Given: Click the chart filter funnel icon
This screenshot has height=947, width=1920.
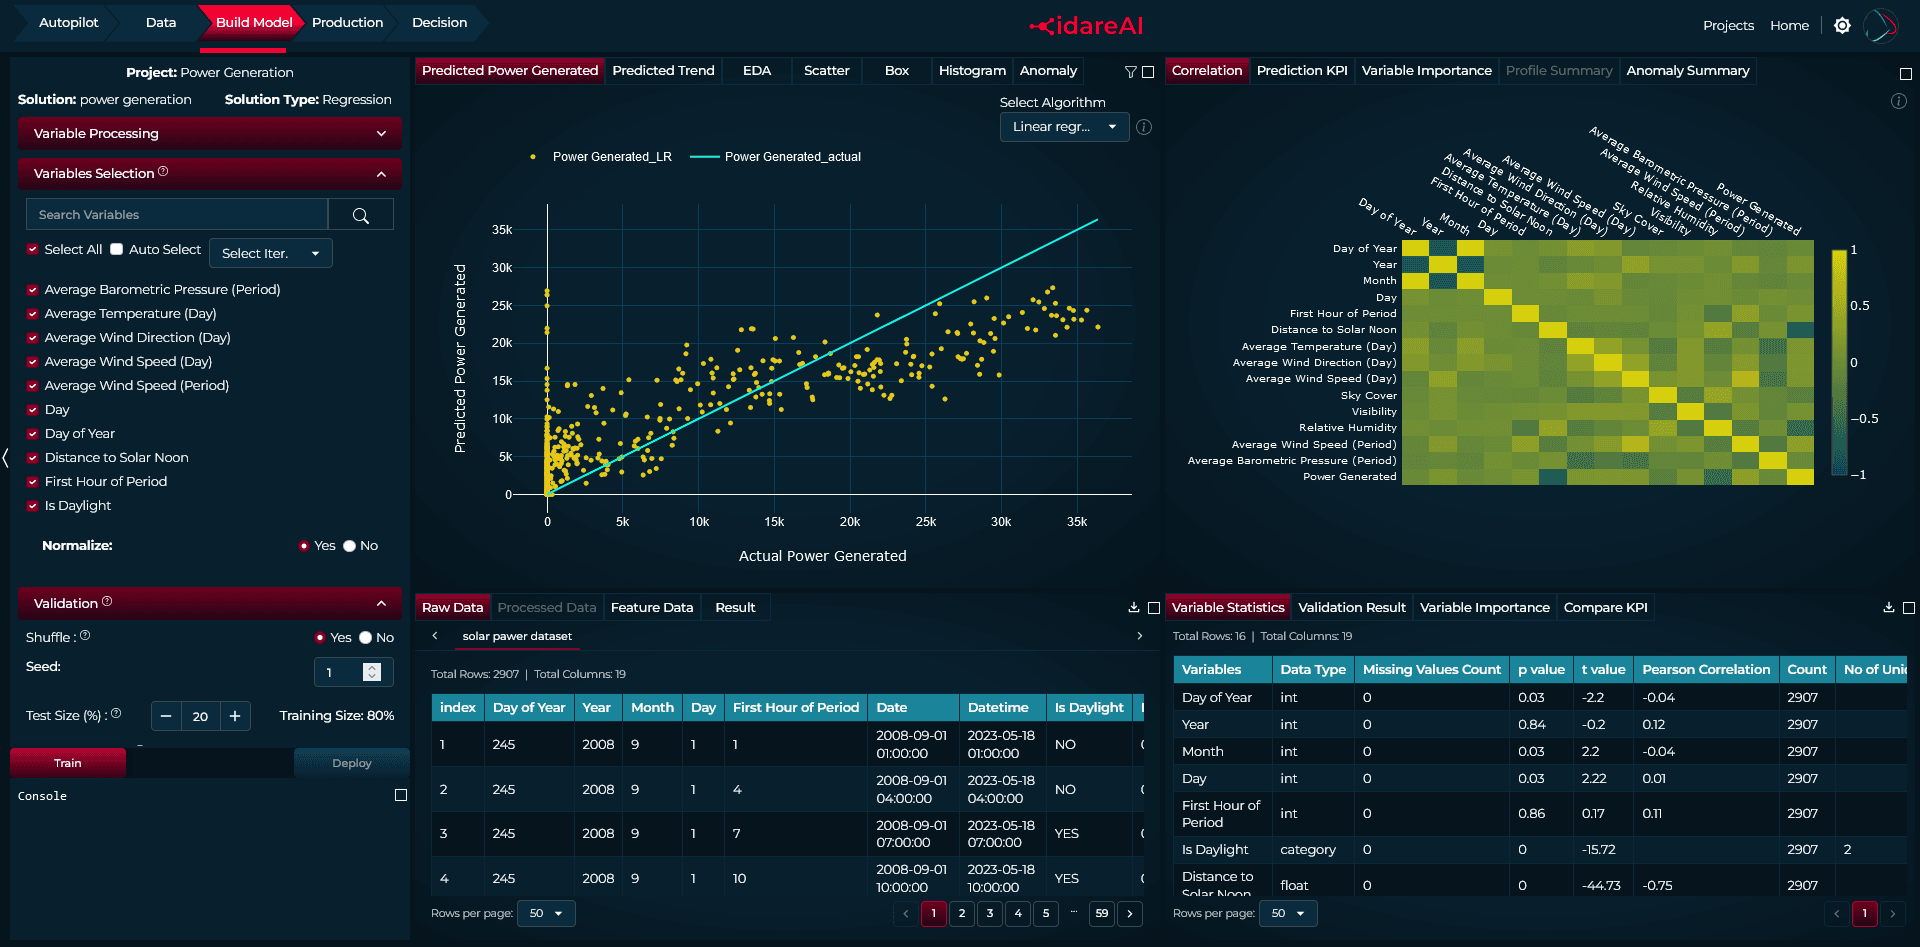Looking at the screenshot, I should click(1130, 72).
